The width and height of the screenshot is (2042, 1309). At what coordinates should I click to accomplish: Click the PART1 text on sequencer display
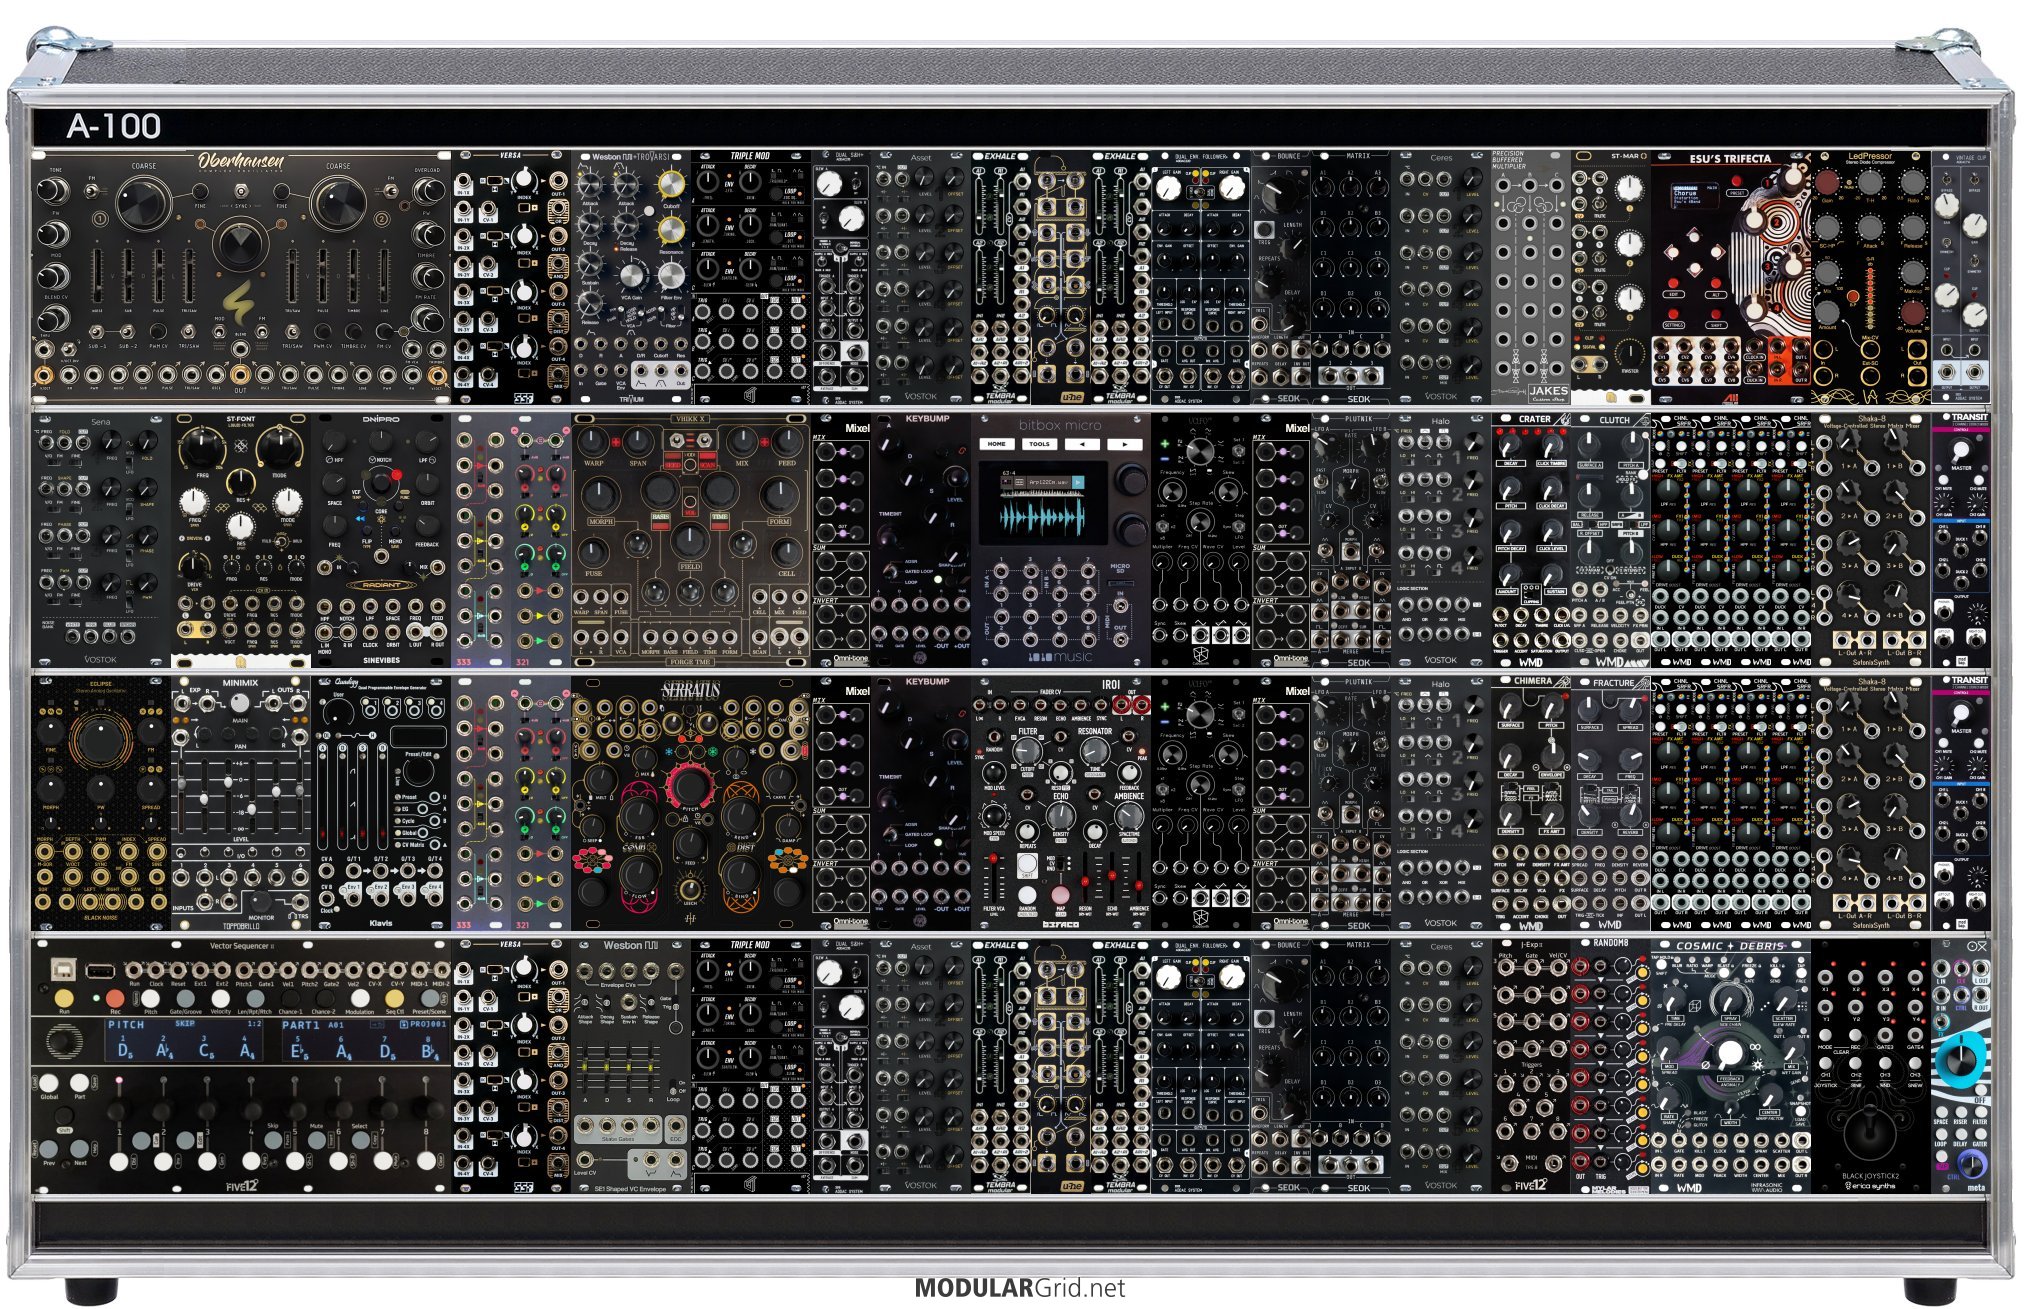(302, 1025)
